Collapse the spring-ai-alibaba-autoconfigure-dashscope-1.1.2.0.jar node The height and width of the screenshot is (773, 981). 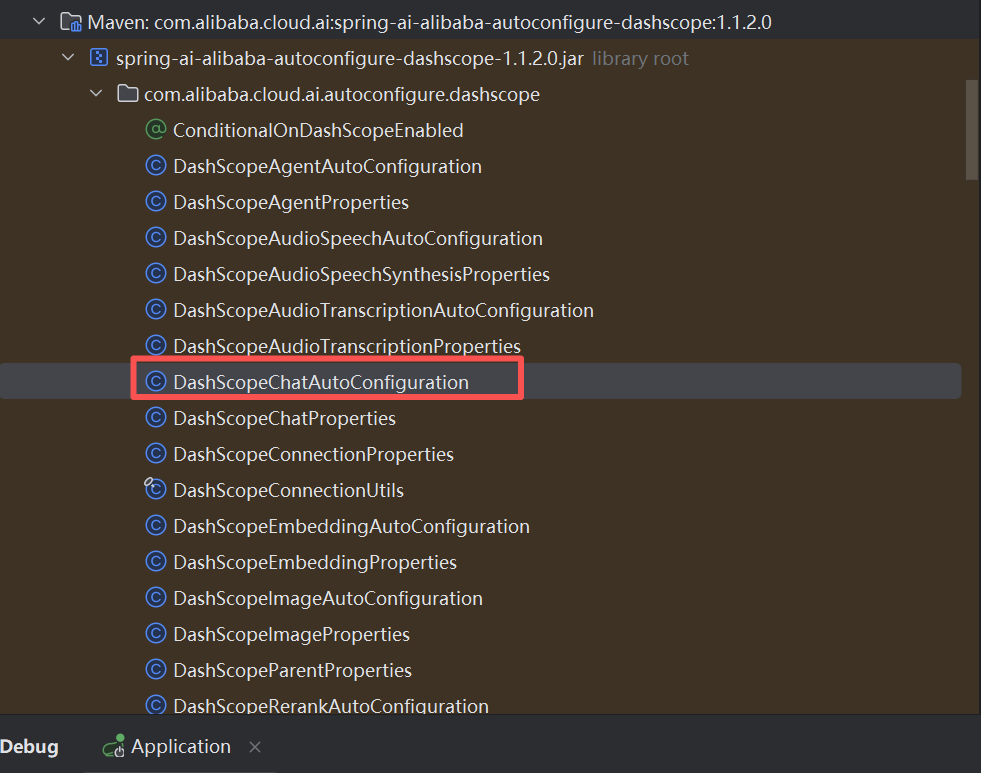(68, 58)
